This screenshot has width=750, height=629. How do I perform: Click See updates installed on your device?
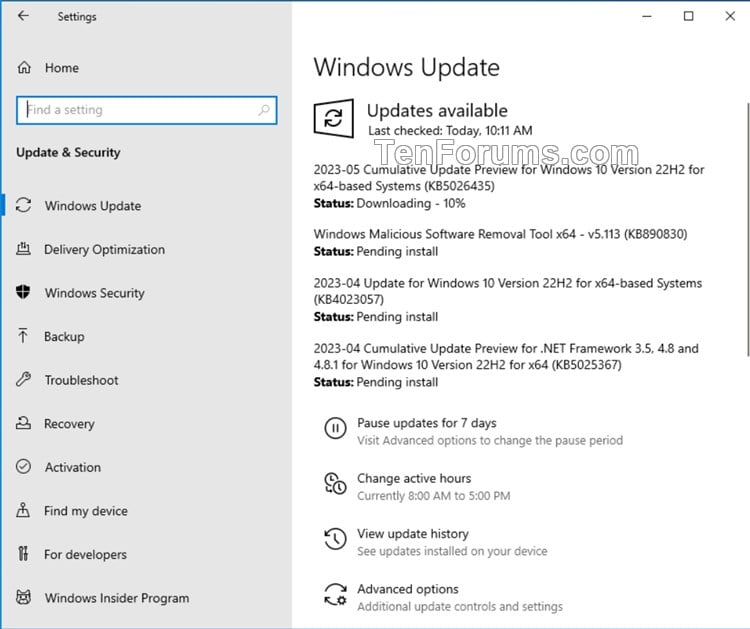[452, 551]
